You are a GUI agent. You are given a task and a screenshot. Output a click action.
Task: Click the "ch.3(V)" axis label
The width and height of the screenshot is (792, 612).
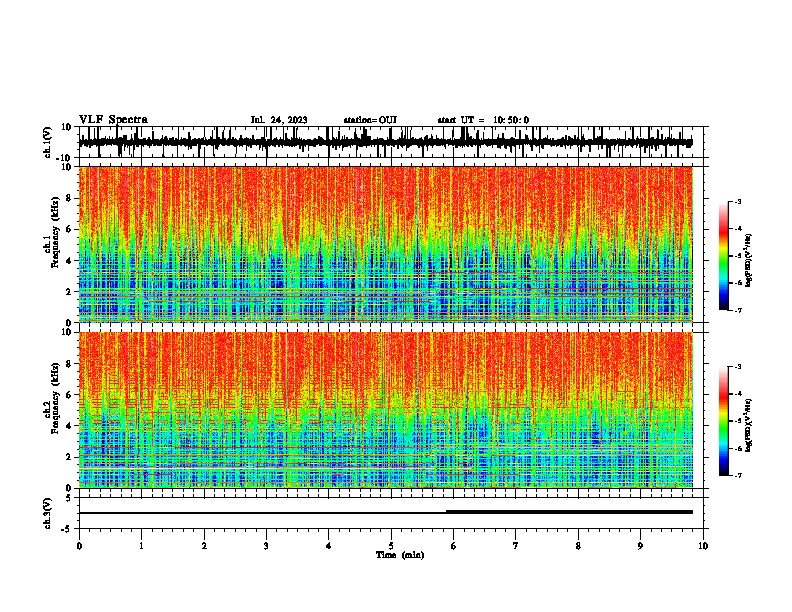coord(48,513)
